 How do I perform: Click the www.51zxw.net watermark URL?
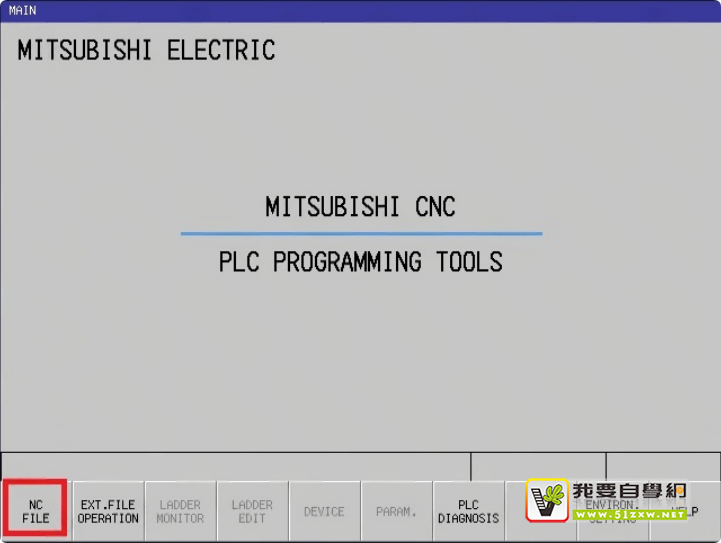630,513
